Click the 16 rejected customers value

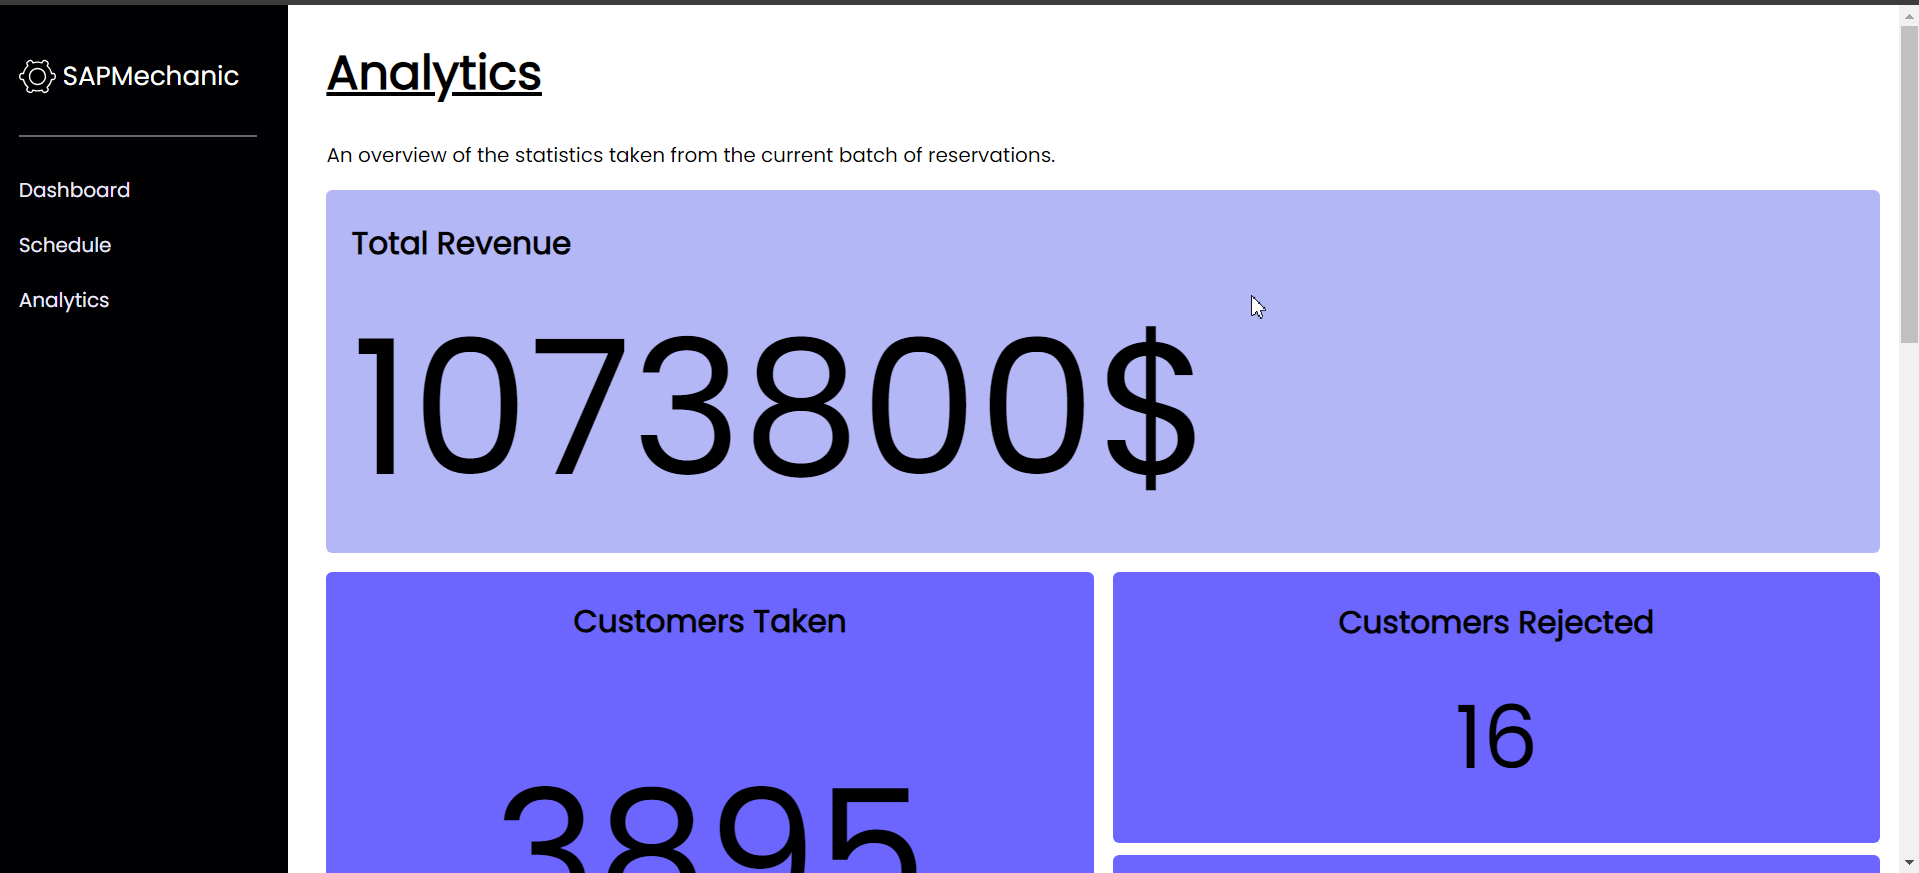[1496, 737]
